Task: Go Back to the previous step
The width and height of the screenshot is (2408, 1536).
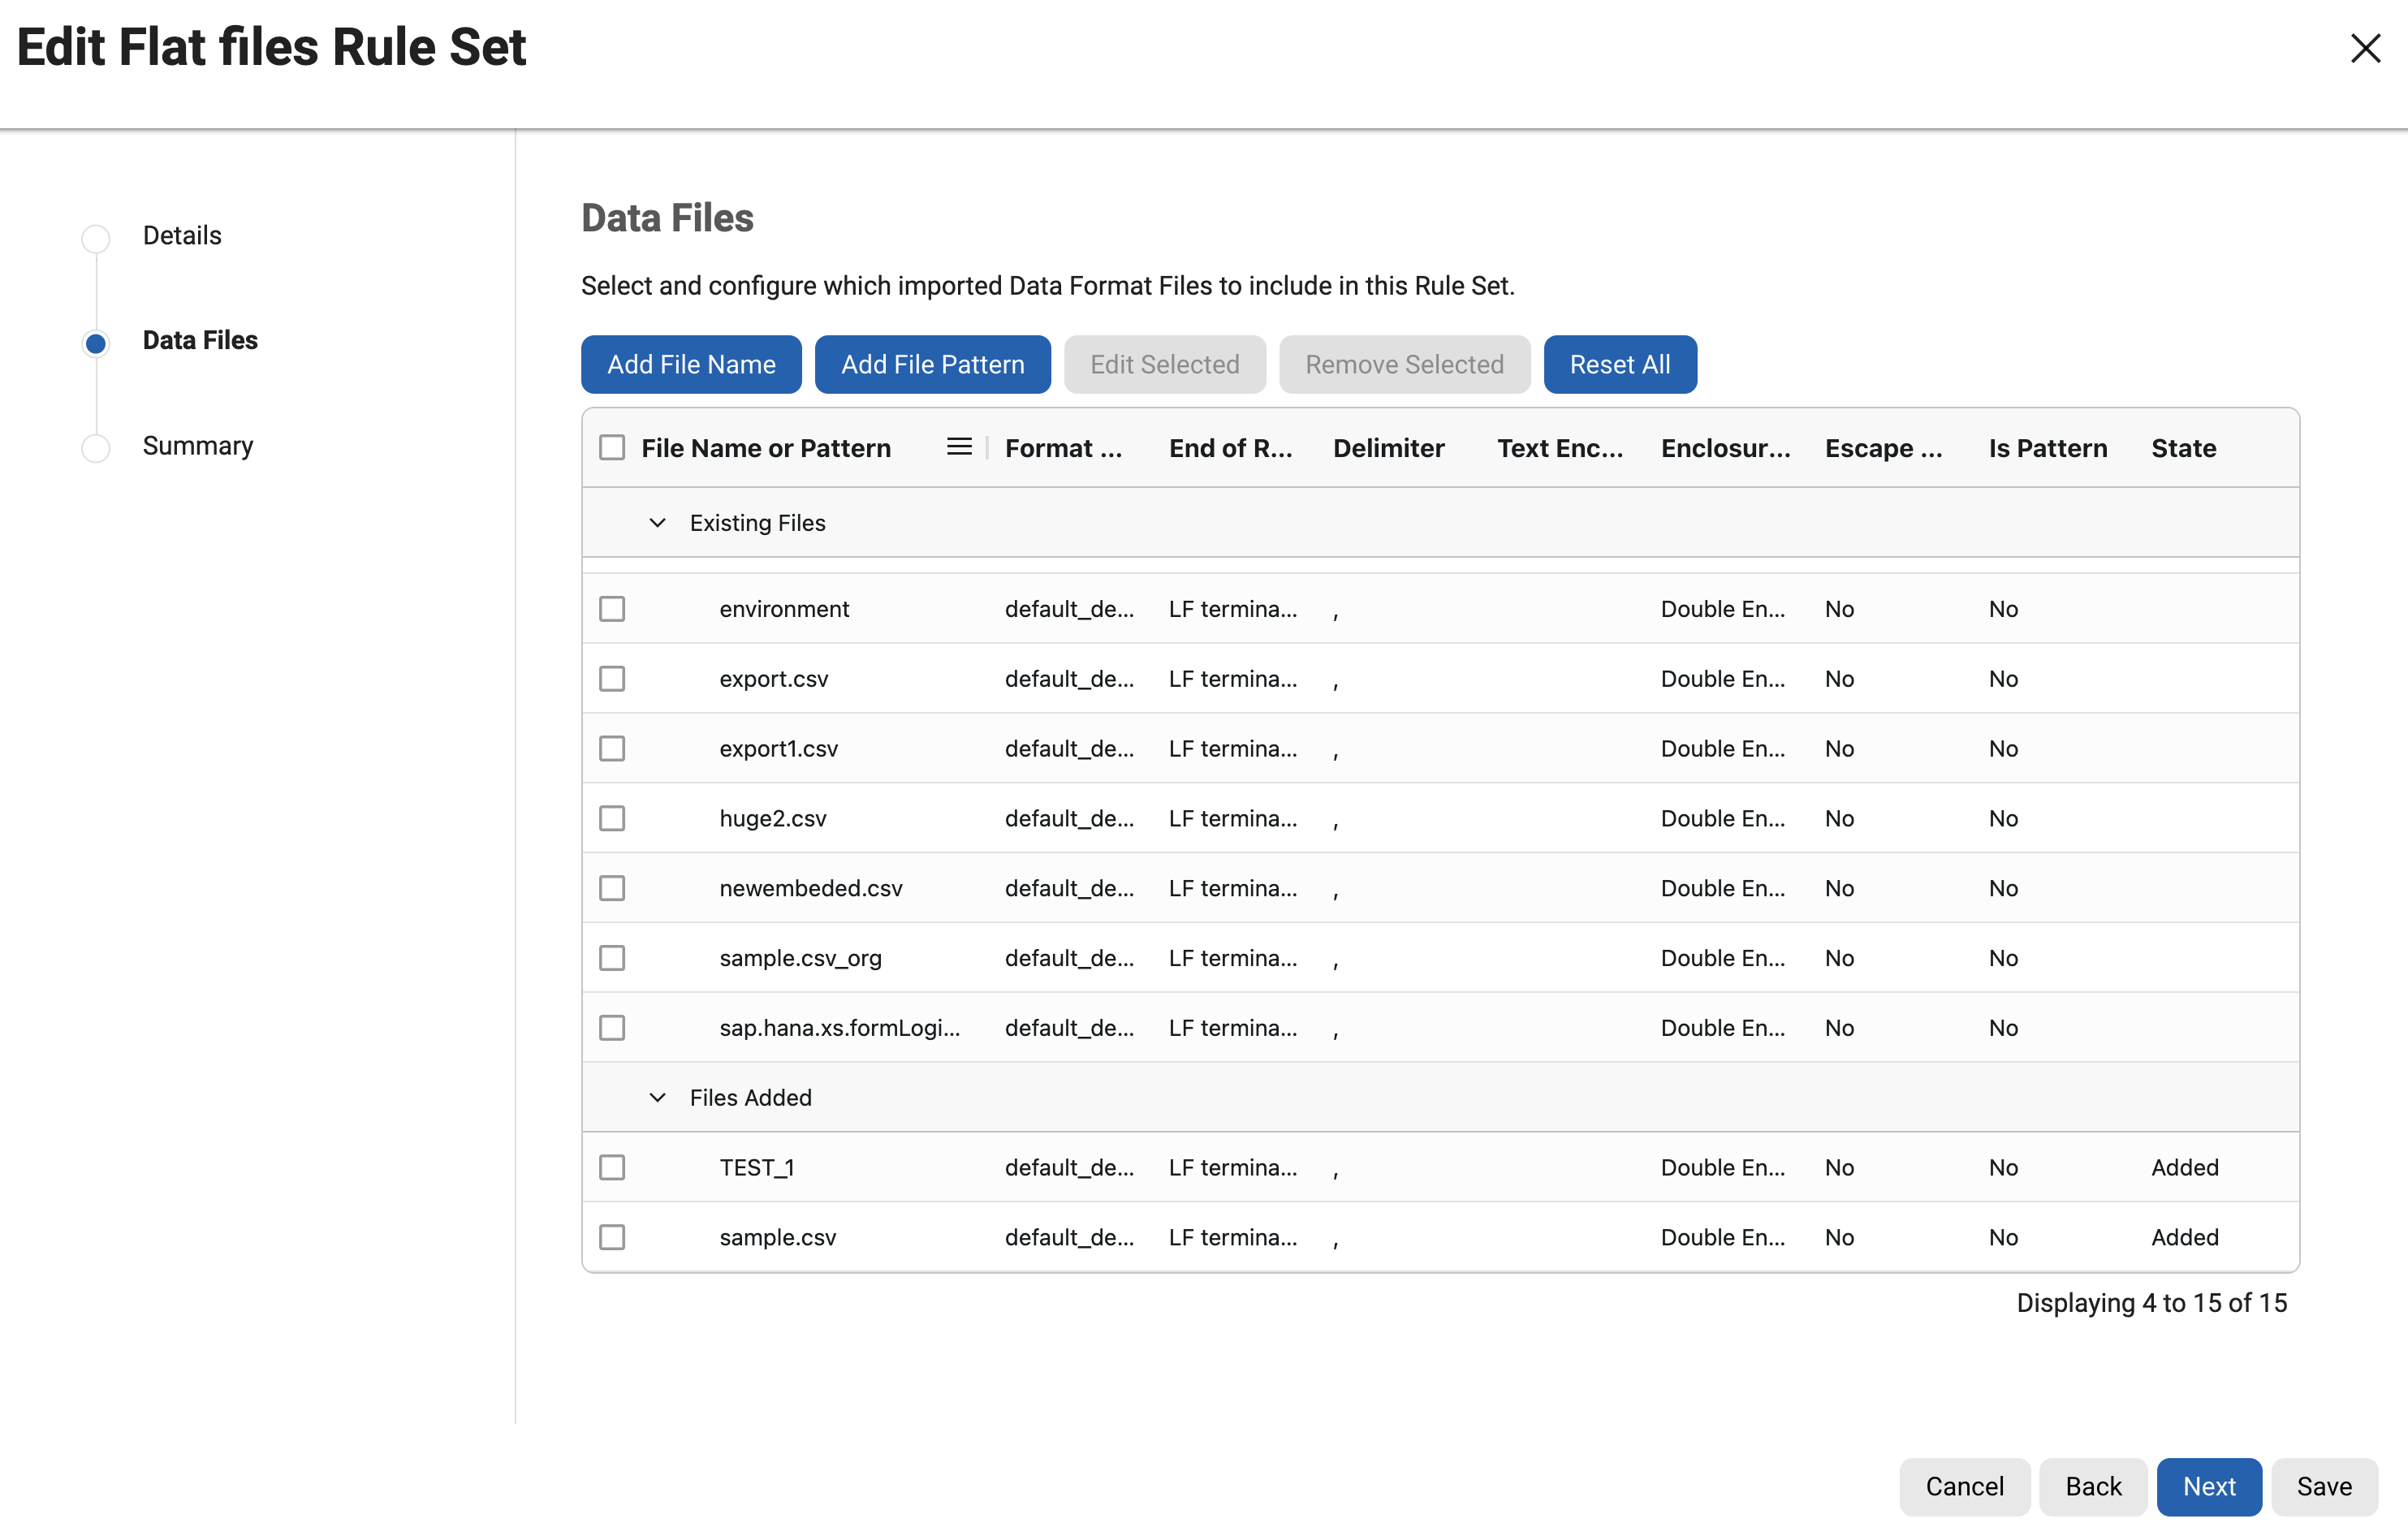Action: (2092, 1486)
